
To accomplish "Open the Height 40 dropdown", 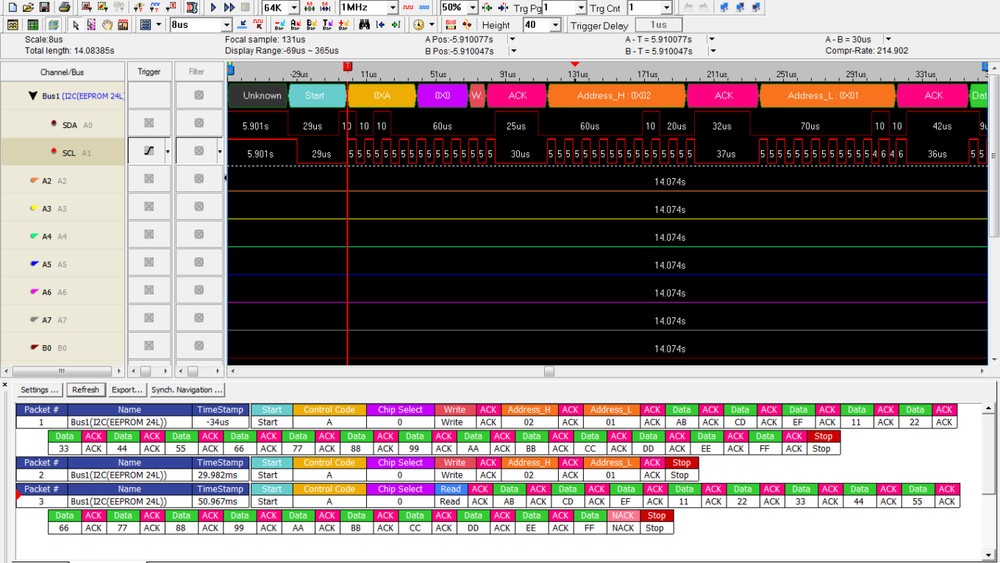I will (555, 25).
